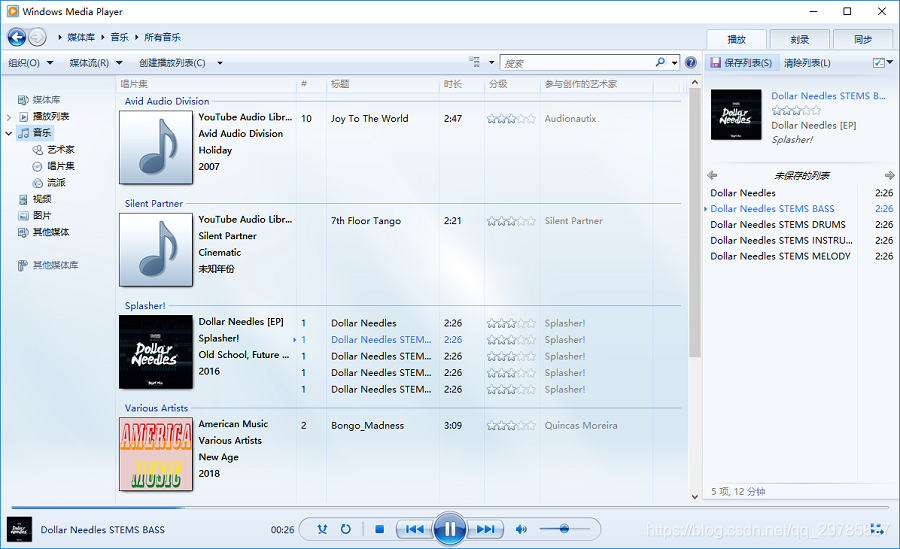
Task: Click Dollar Needles album art in library
Action: [x=156, y=352]
